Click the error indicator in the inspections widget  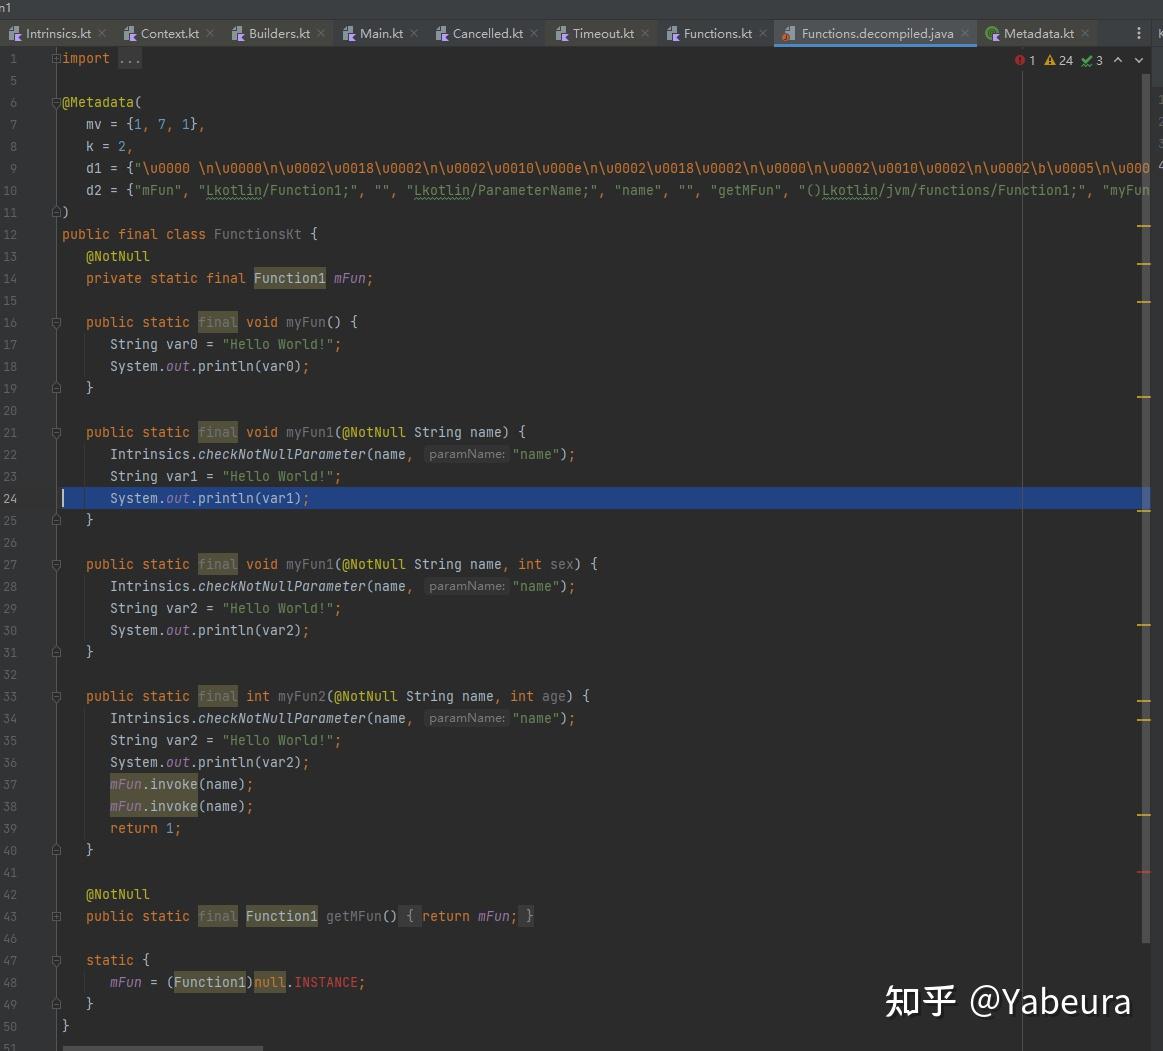tap(1020, 60)
